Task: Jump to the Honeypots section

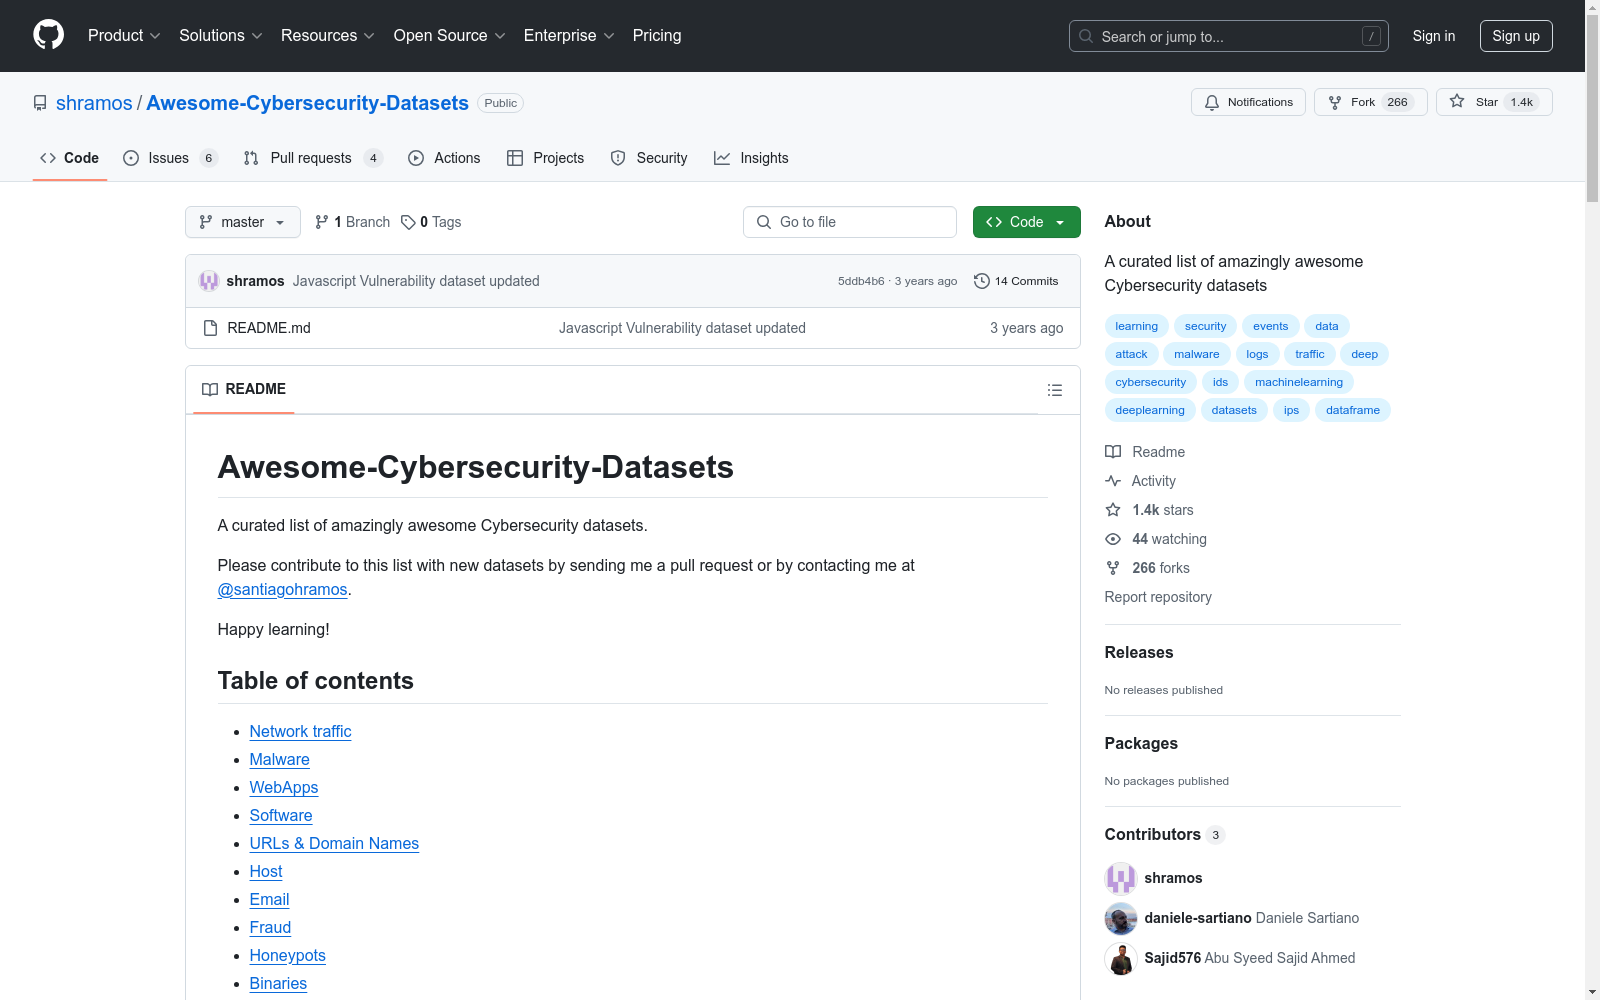Action: (288, 956)
